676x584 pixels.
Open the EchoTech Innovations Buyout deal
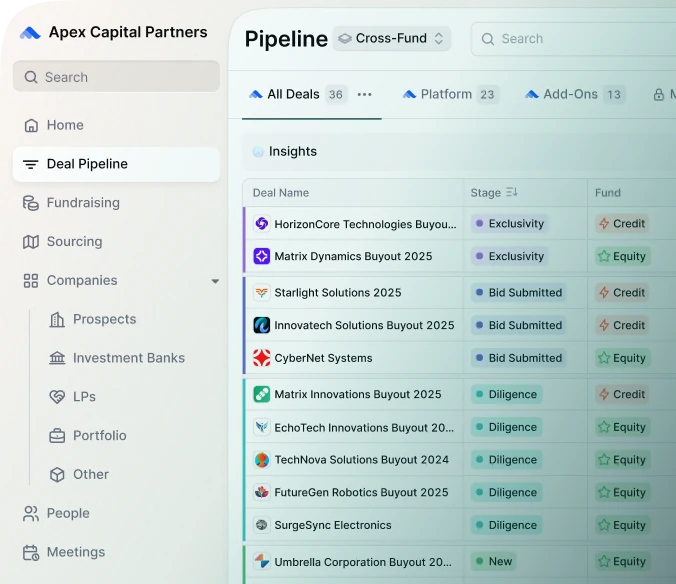(364, 427)
